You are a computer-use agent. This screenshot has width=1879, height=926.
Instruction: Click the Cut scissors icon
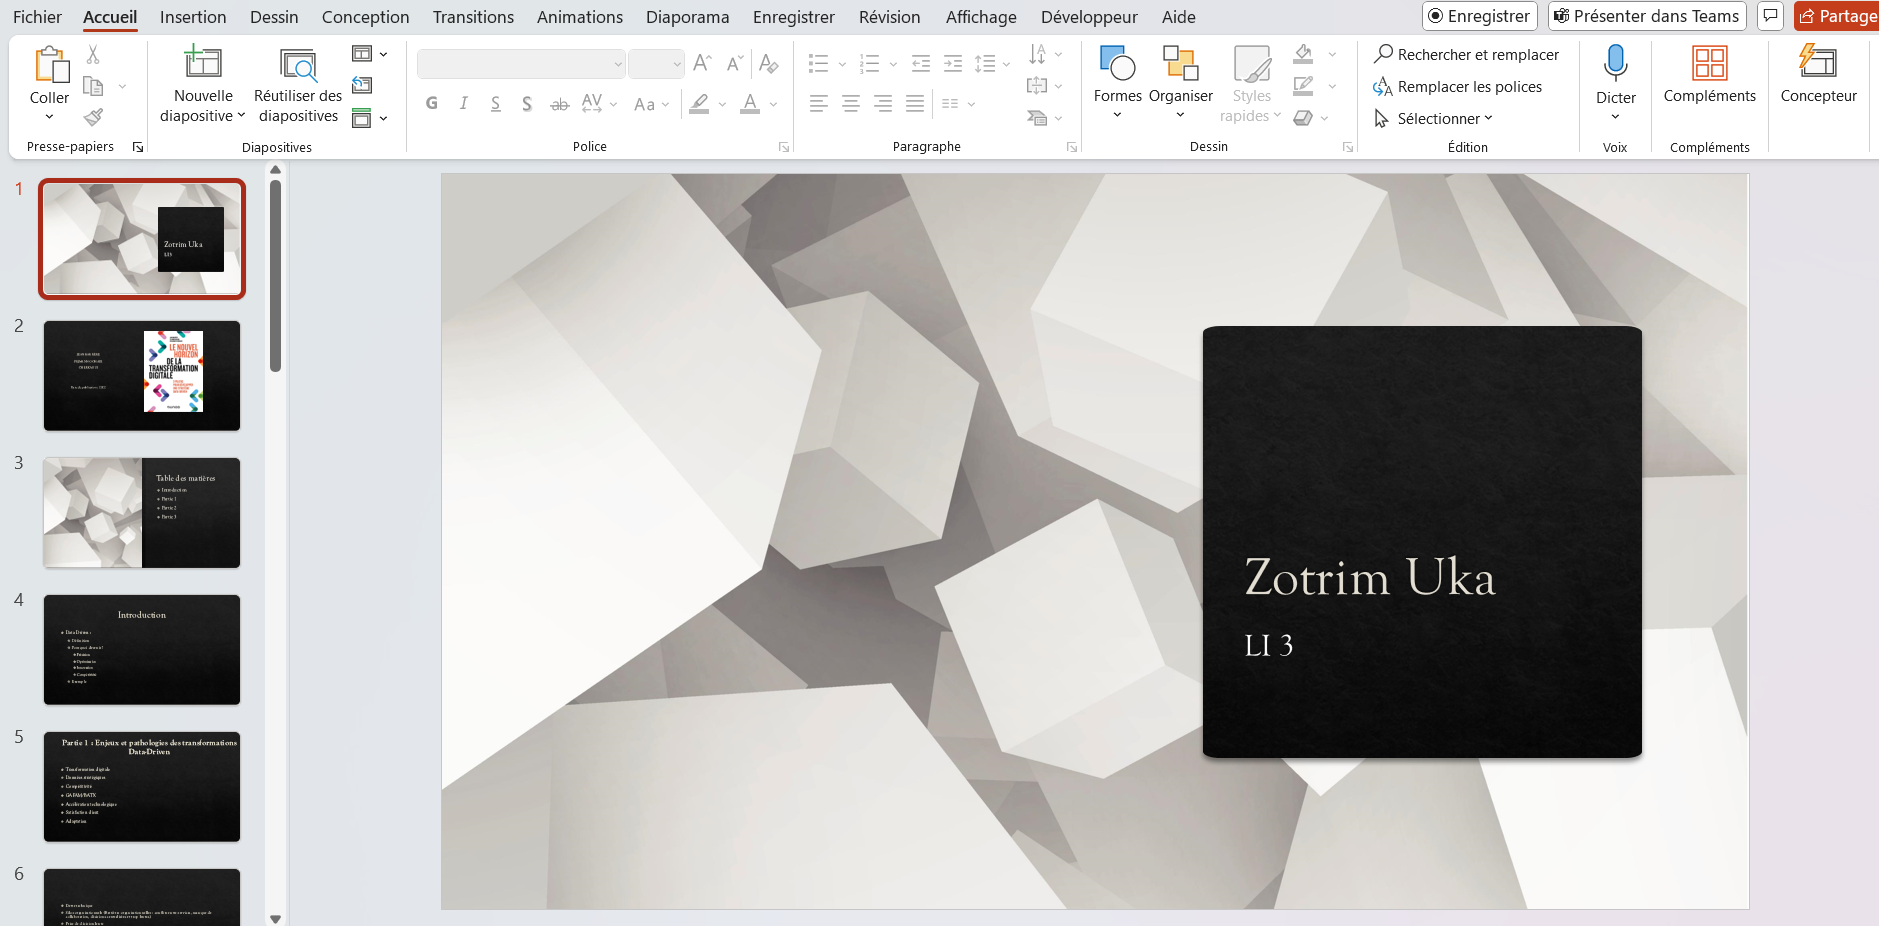click(93, 55)
